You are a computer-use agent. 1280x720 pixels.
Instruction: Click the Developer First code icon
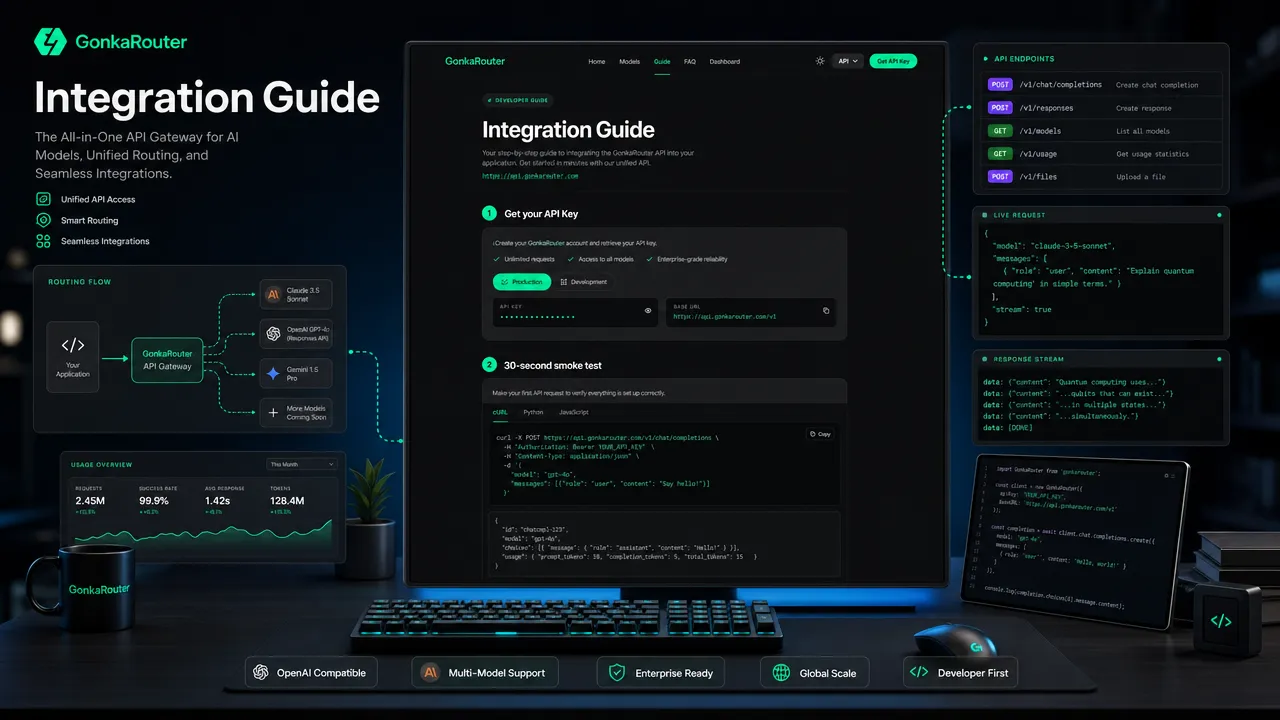coord(918,672)
